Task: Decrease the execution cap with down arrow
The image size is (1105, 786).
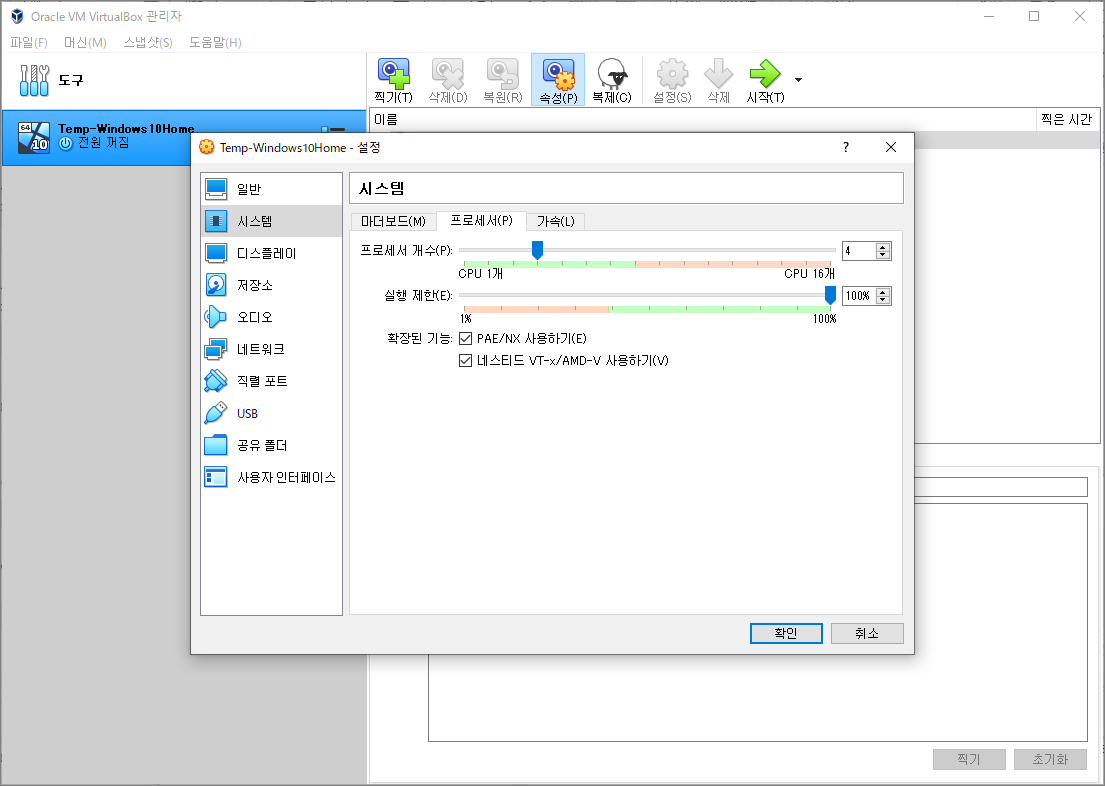Action: pos(883,300)
